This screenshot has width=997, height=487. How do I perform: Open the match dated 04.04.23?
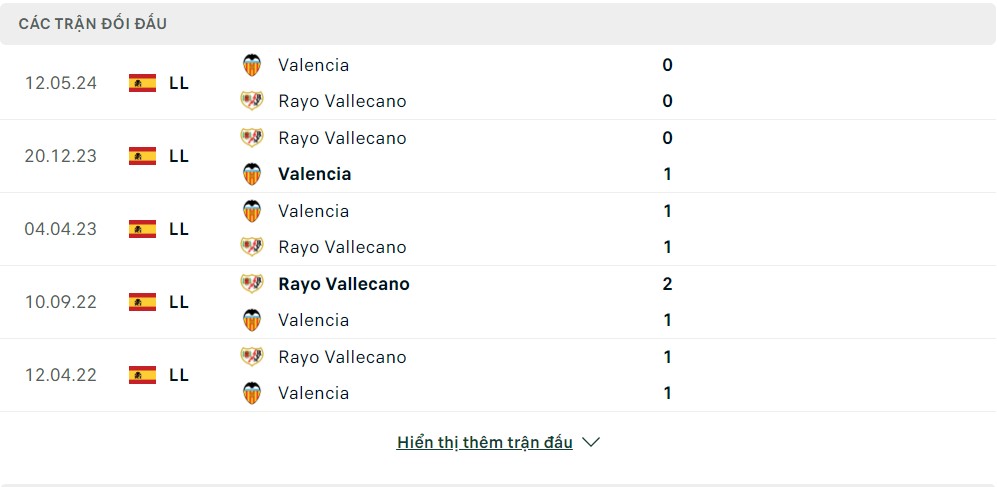(x=61, y=229)
